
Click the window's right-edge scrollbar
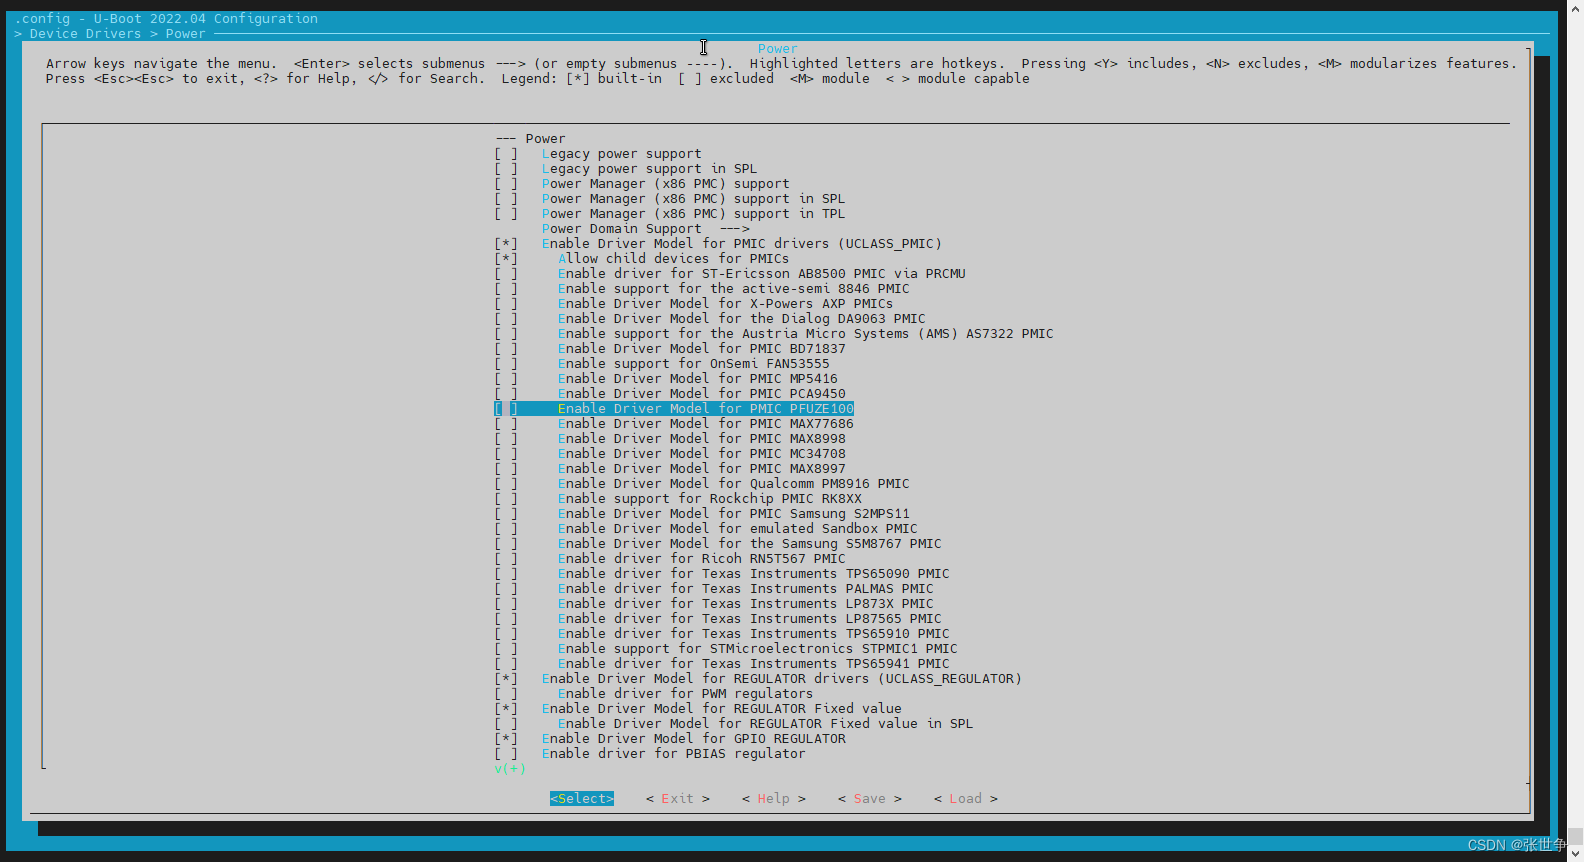tap(1575, 430)
